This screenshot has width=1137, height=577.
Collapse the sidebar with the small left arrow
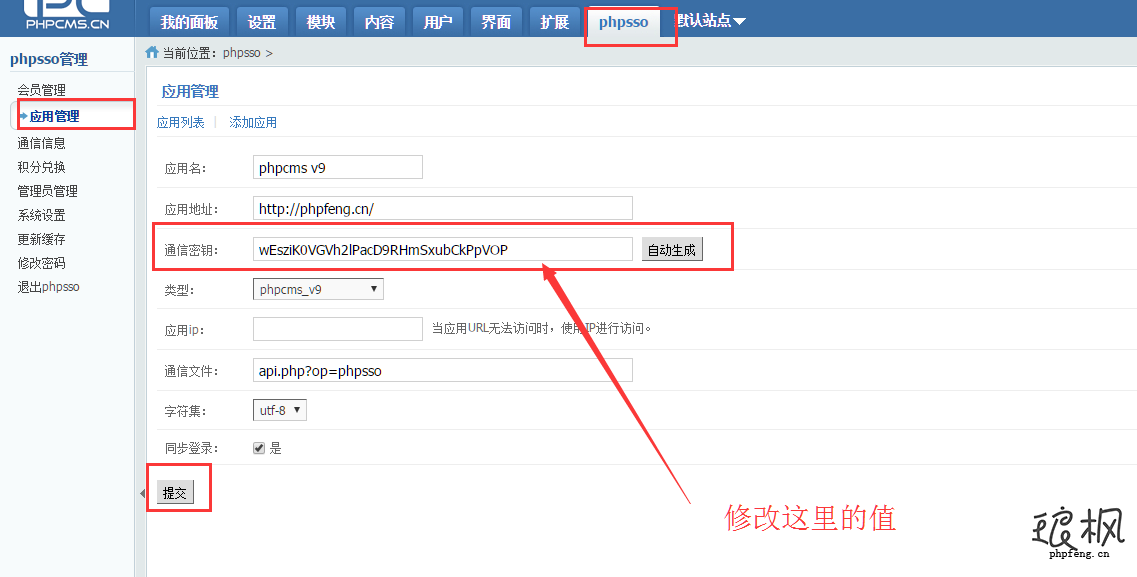pos(142,494)
